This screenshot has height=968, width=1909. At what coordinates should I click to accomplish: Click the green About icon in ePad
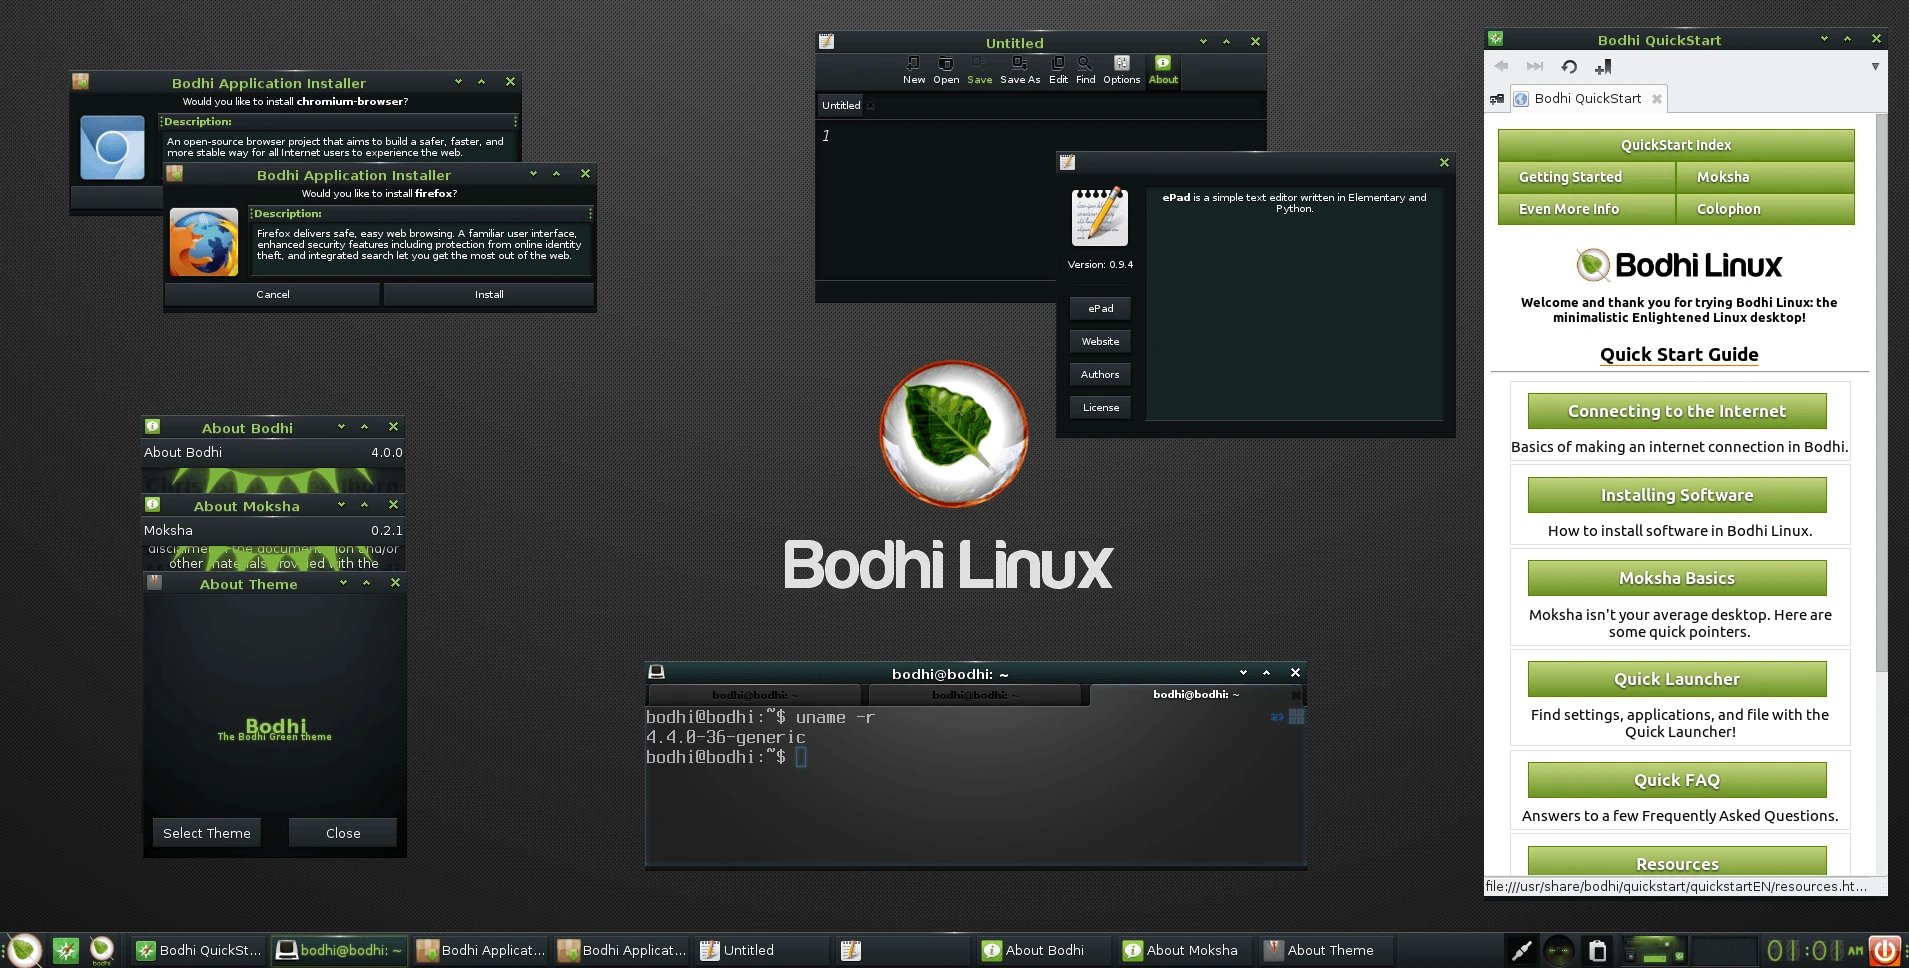(x=1163, y=63)
